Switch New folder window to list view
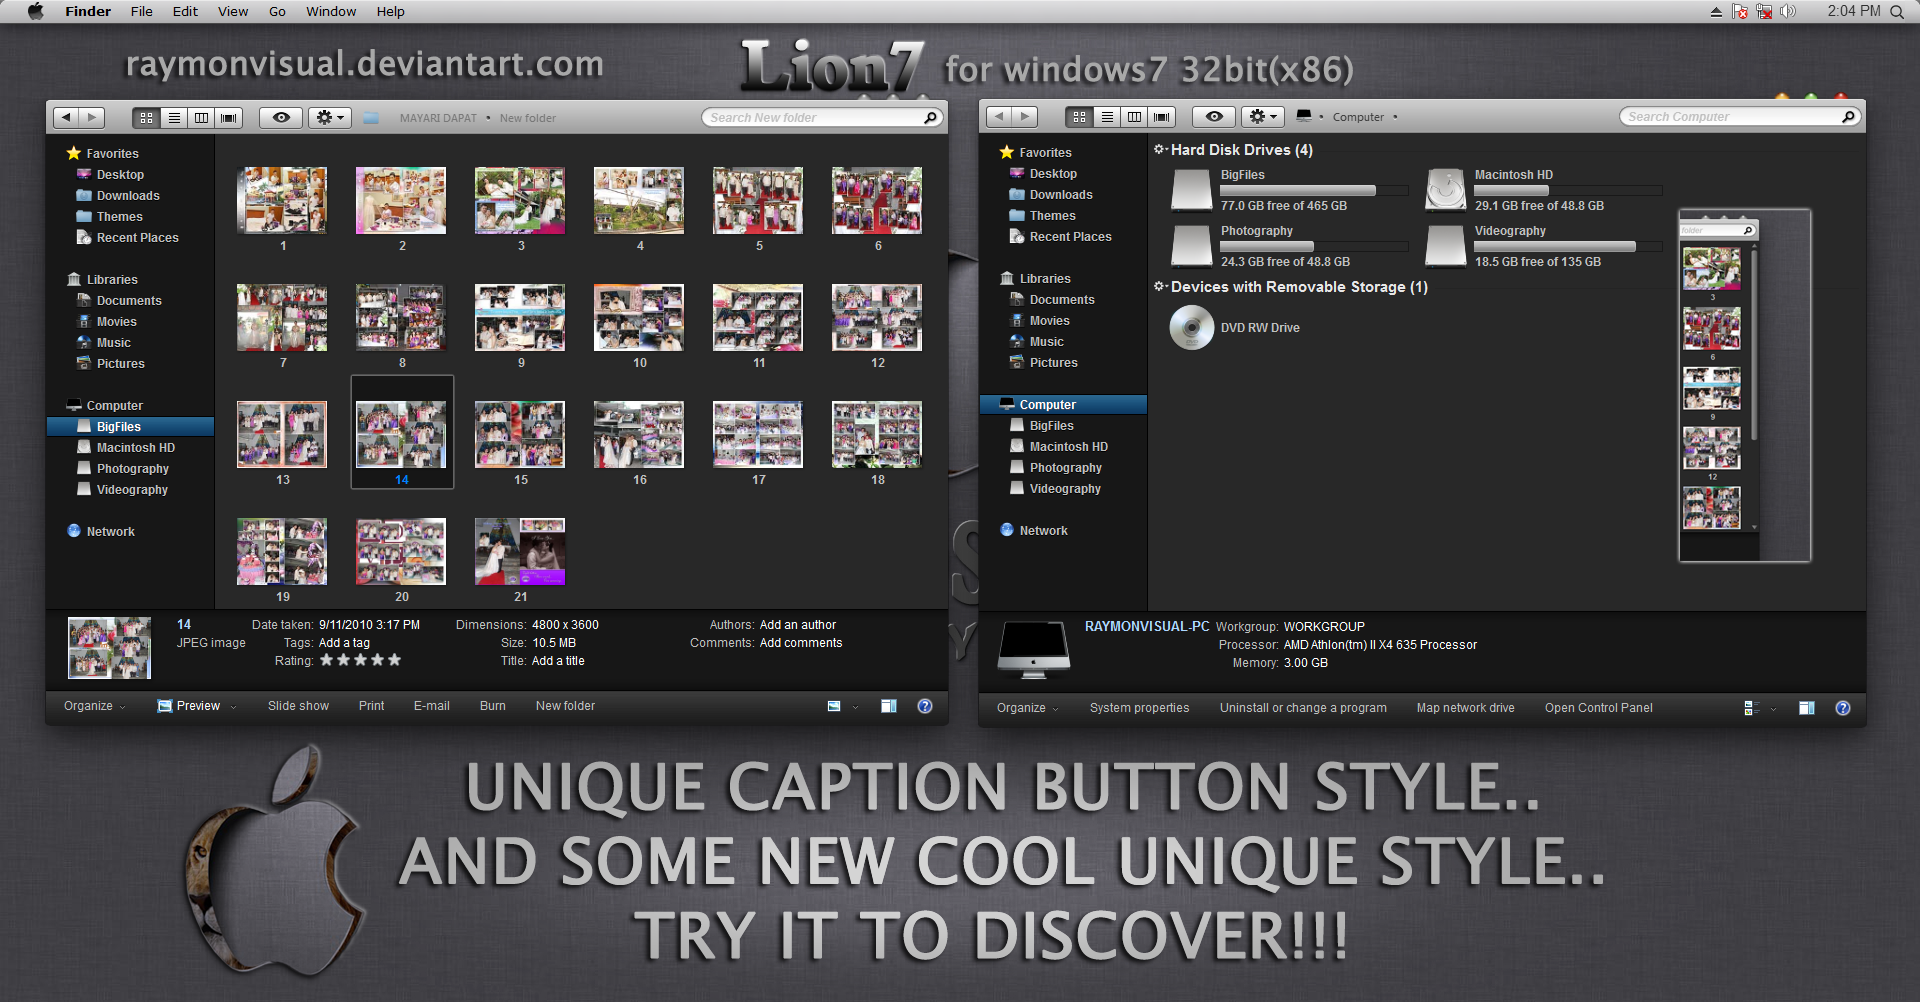The image size is (1920, 1002). (x=174, y=118)
